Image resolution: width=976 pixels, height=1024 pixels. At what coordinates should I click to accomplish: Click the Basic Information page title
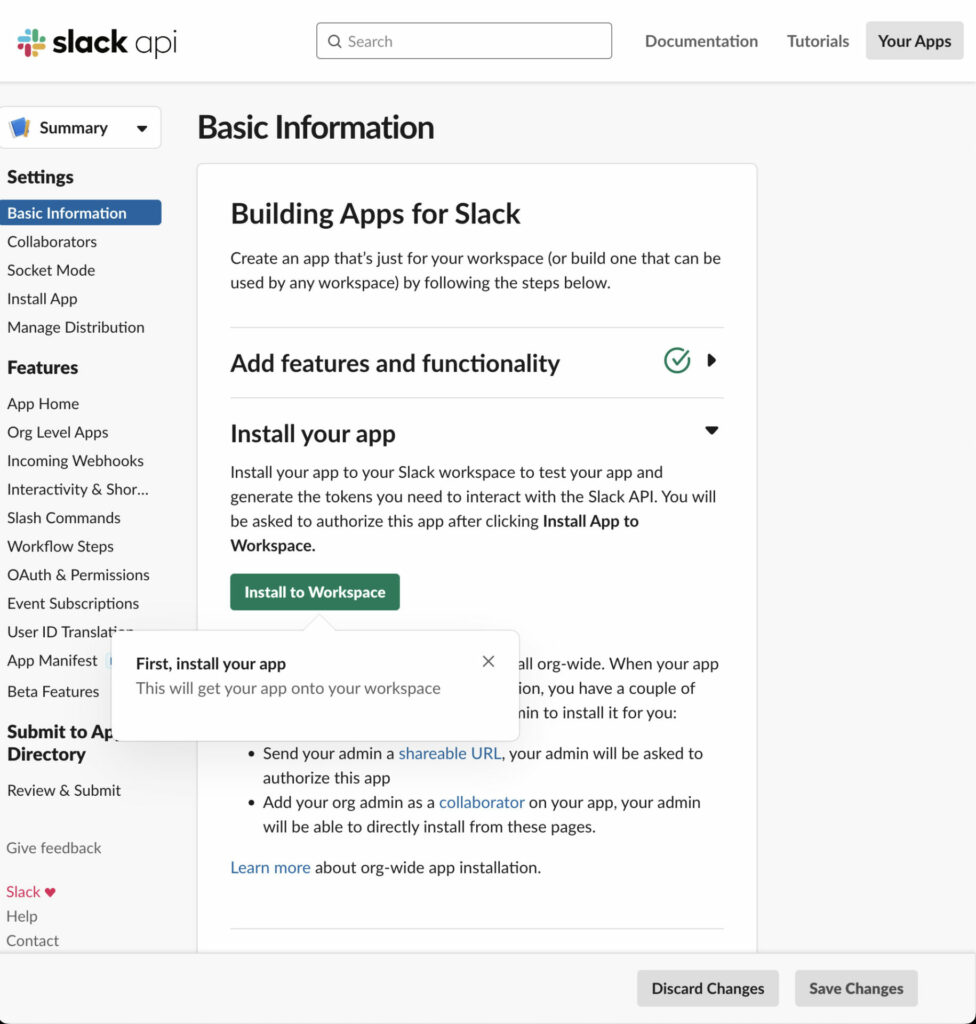coord(316,127)
